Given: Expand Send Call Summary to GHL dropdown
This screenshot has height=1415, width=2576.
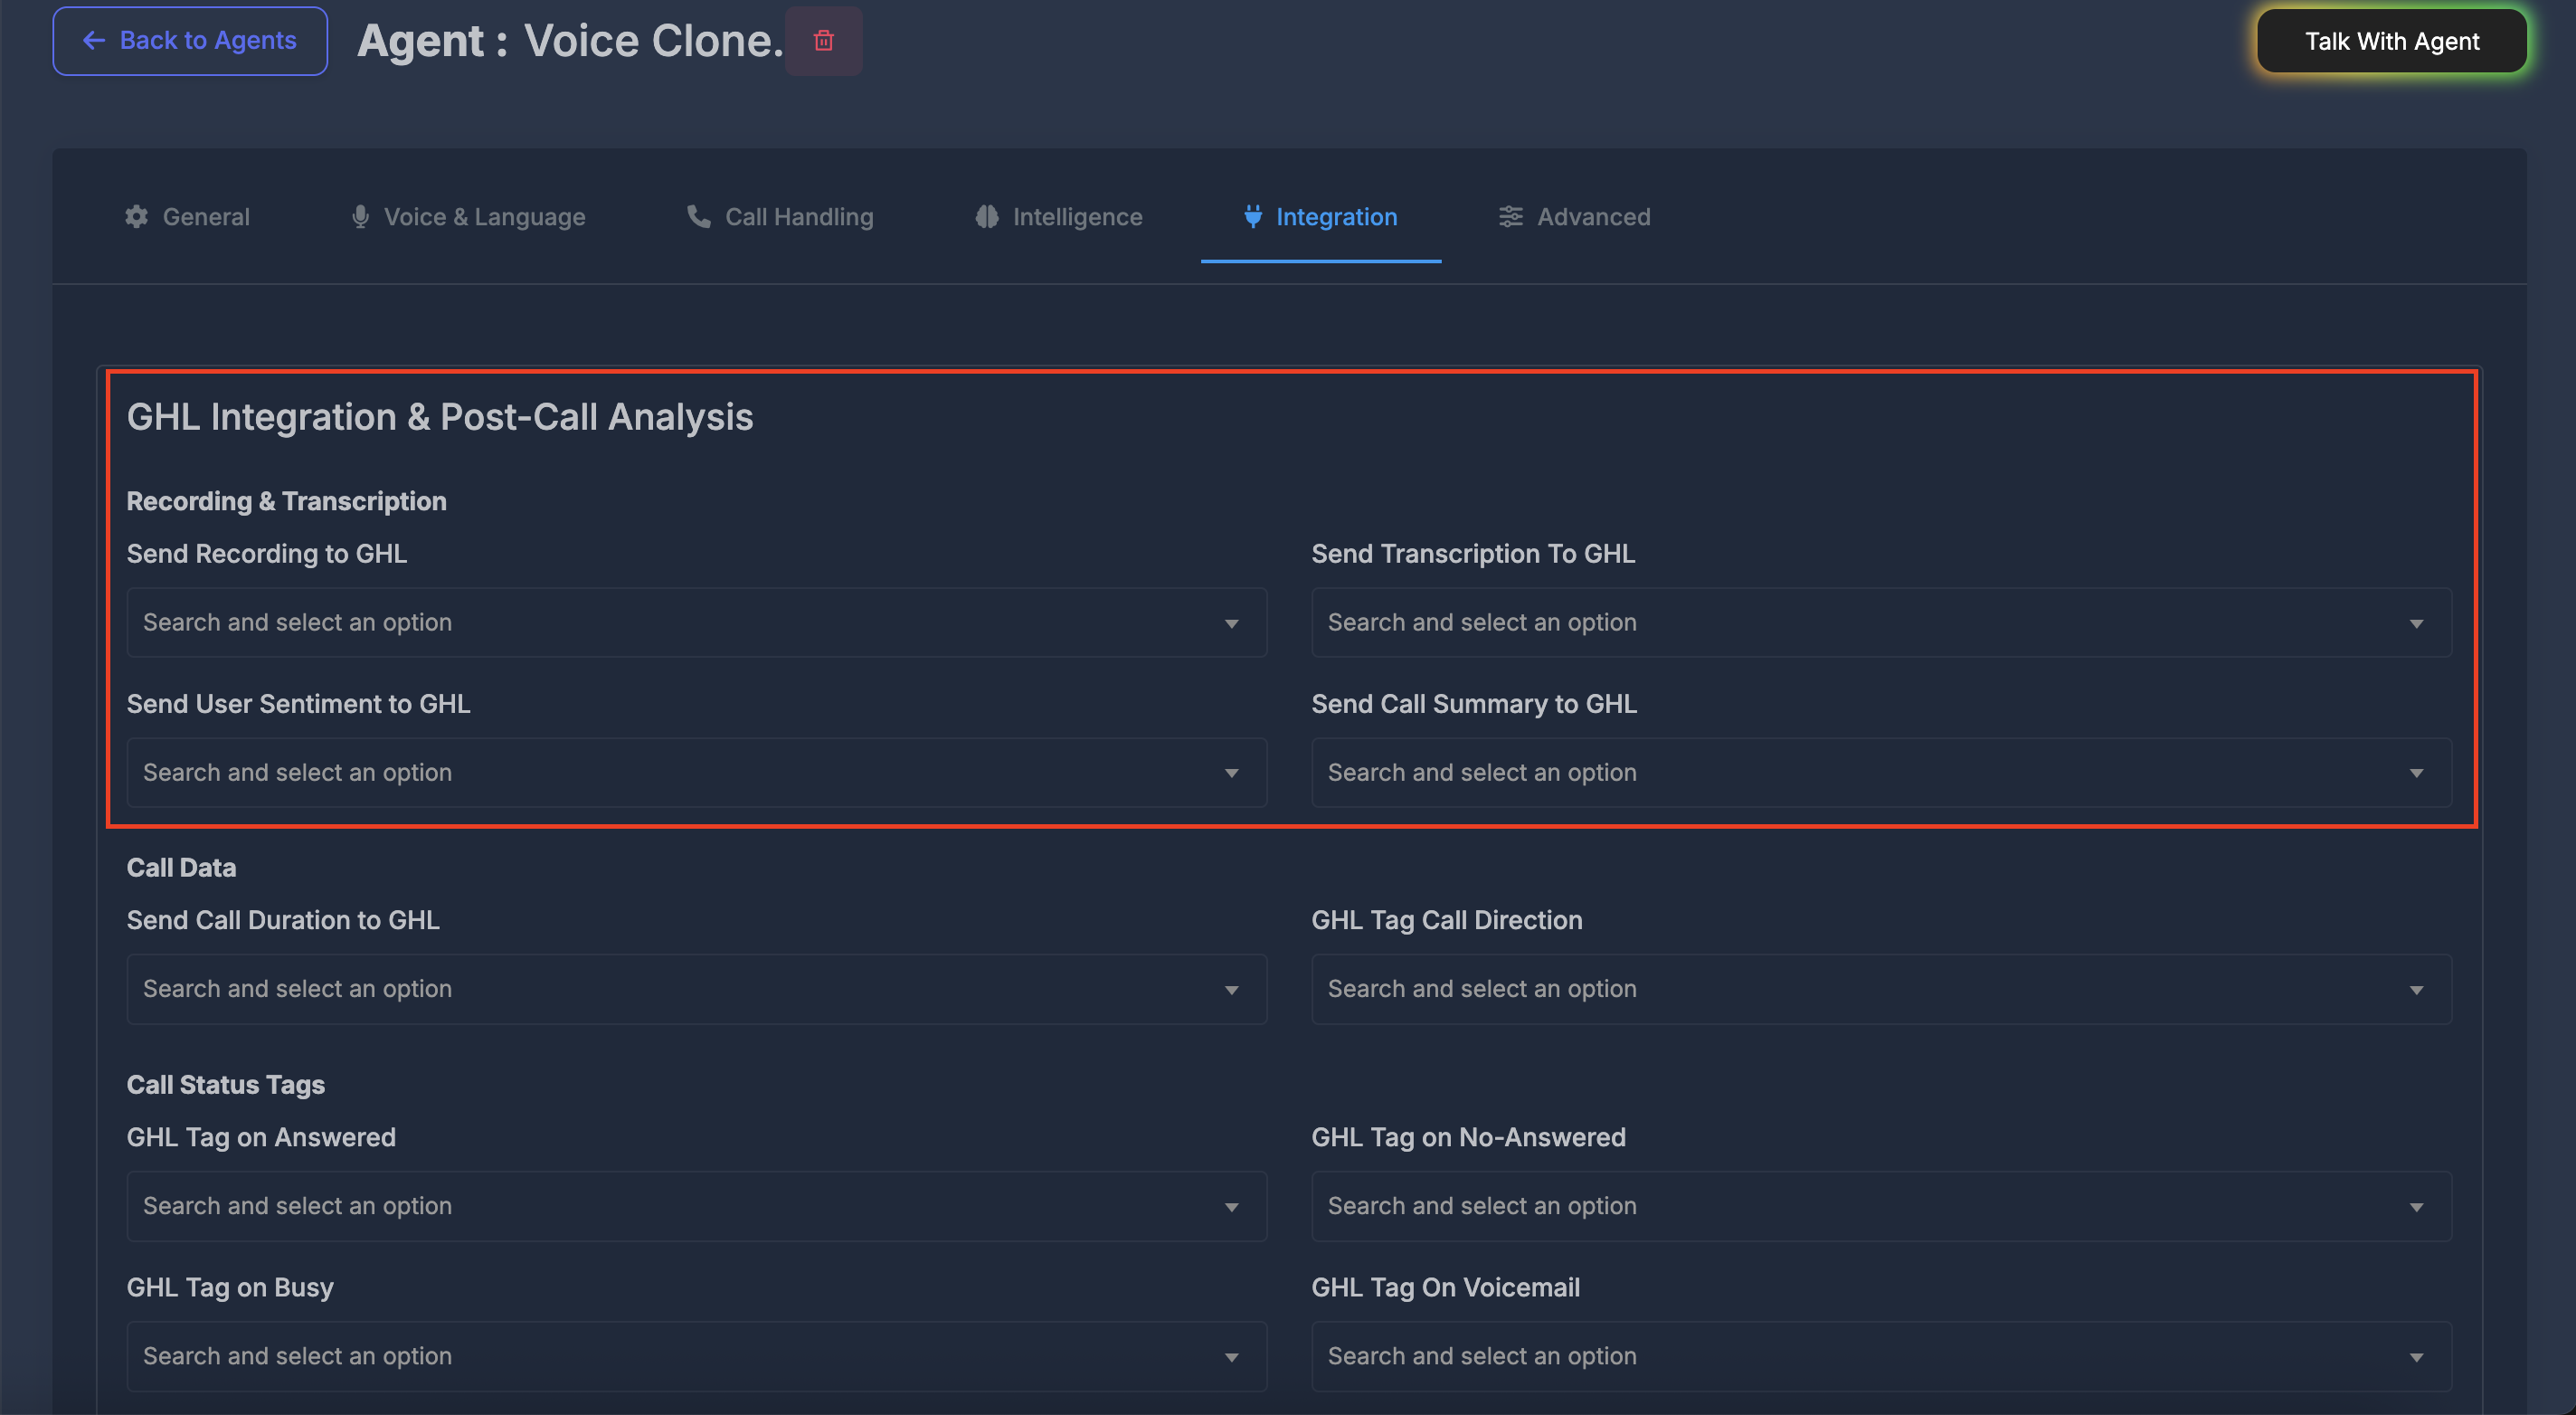Looking at the screenshot, I should 2415,773.
